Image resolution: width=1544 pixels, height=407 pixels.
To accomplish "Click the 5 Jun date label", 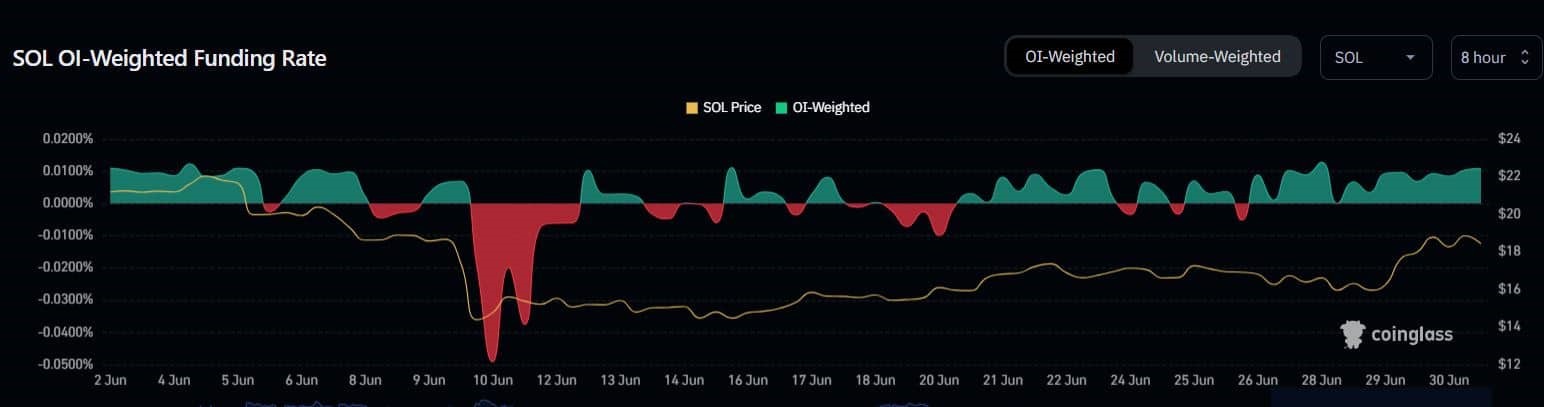I will click(x=237, y=380).
